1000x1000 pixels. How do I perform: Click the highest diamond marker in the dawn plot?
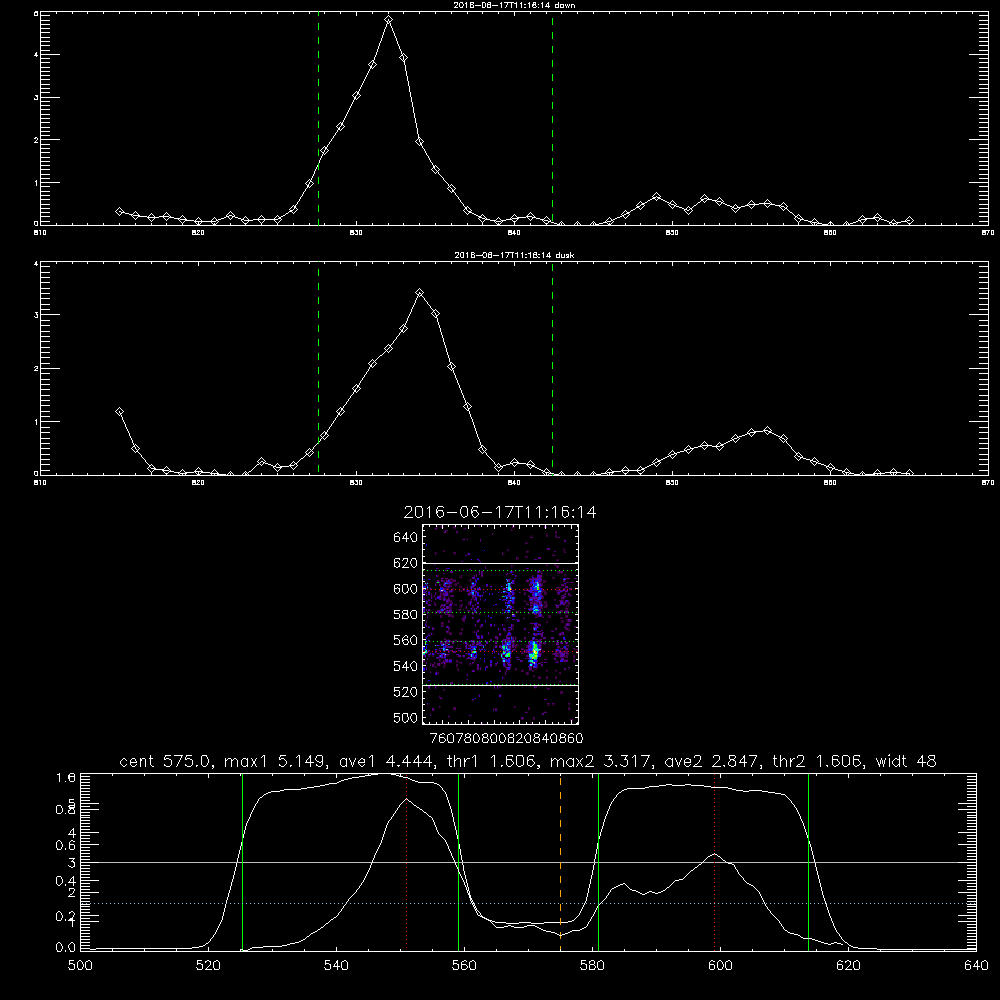[x=388, y=20]
